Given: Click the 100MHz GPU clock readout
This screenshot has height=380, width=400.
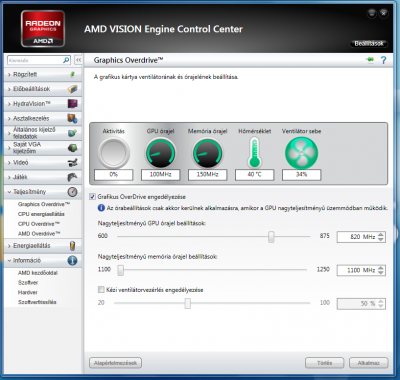Looking at the screenshot, I should 161,175.
